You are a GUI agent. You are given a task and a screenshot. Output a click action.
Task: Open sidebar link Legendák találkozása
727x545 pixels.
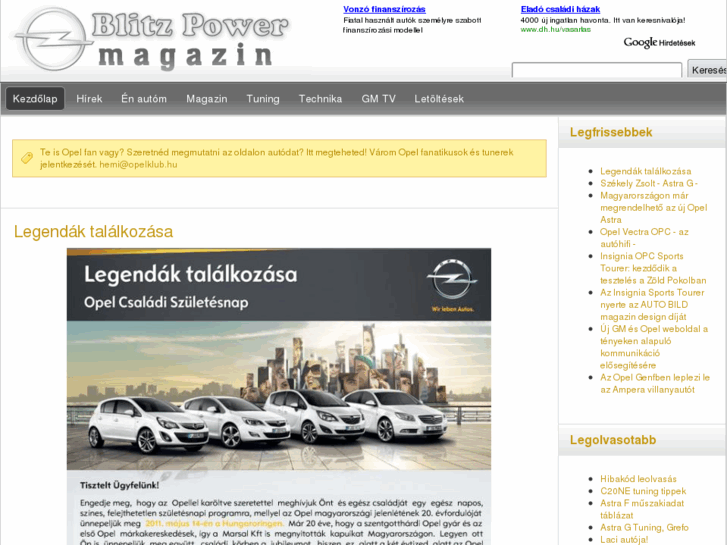[x=645, y=171]
